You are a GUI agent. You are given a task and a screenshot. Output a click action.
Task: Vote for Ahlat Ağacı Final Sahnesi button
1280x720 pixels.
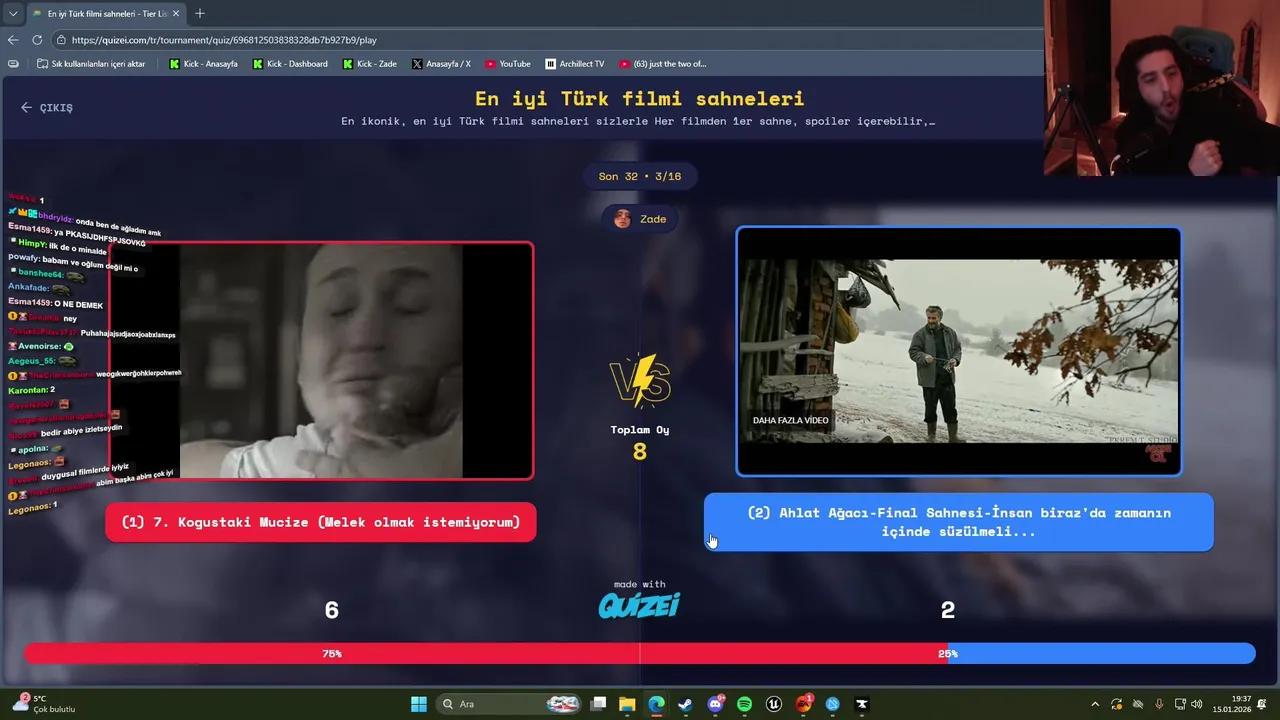coord(959,522)
